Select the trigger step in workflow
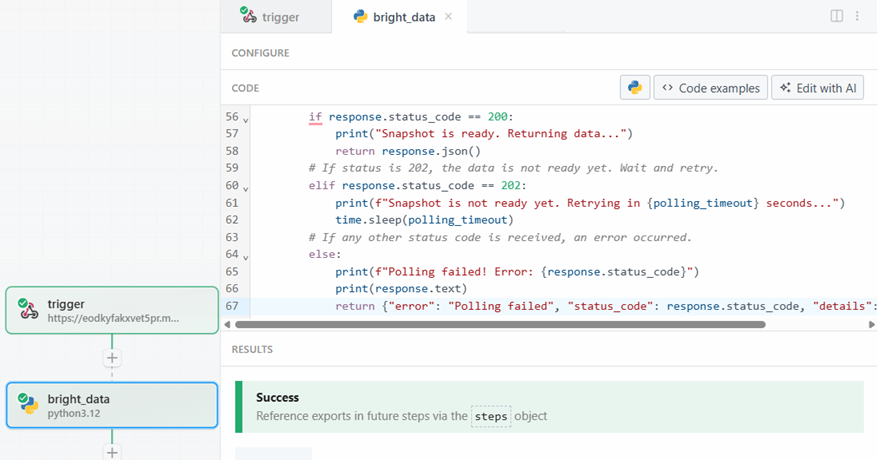 tap(112, 310)
